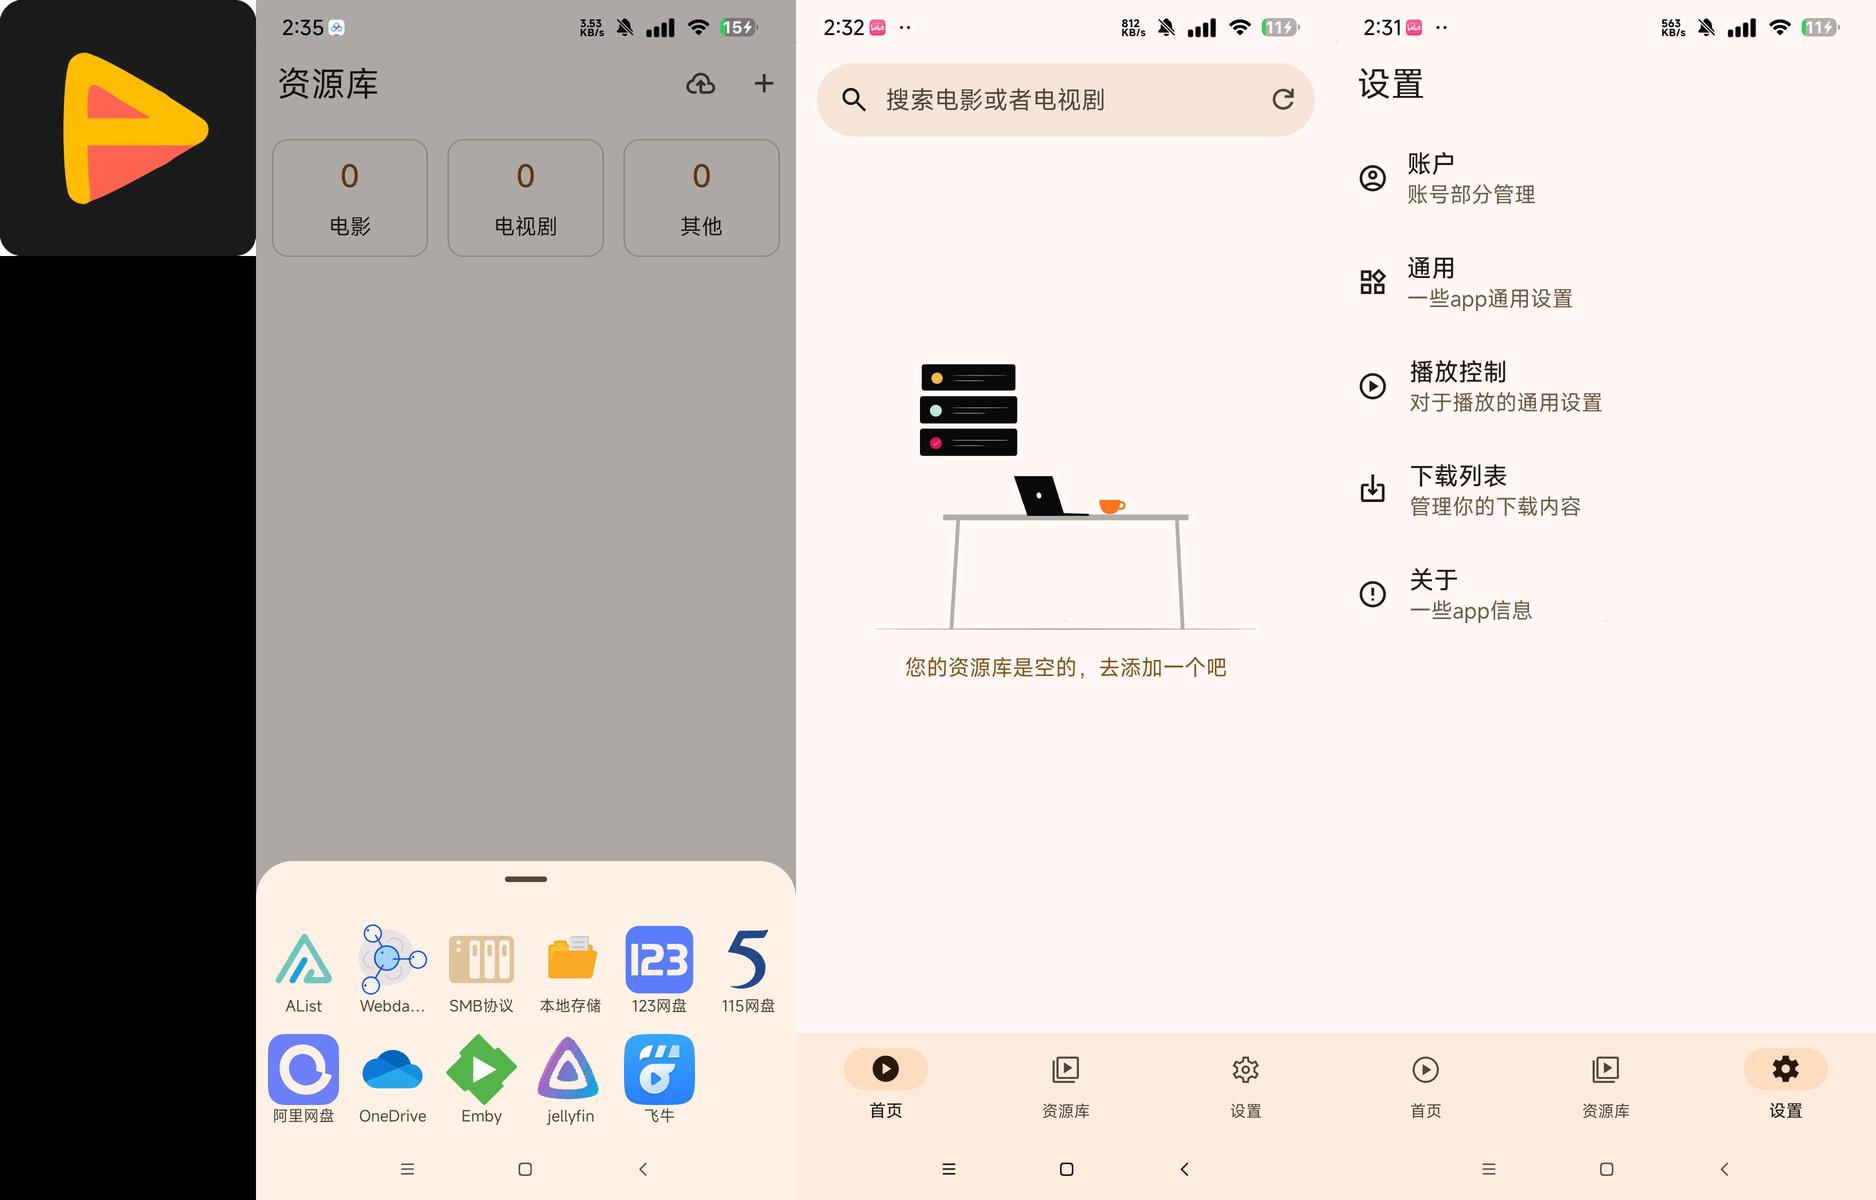Image resolution: width=1876 pixels, height=1200 pixels.
Task: Select the SMB协议 source icon
Action: tap(481, 960)
